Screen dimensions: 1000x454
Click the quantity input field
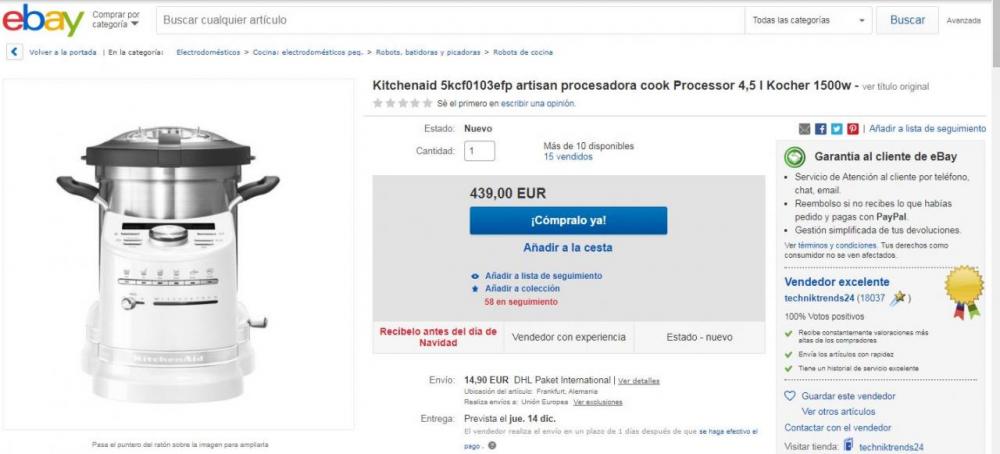click(x=479, y=151)
